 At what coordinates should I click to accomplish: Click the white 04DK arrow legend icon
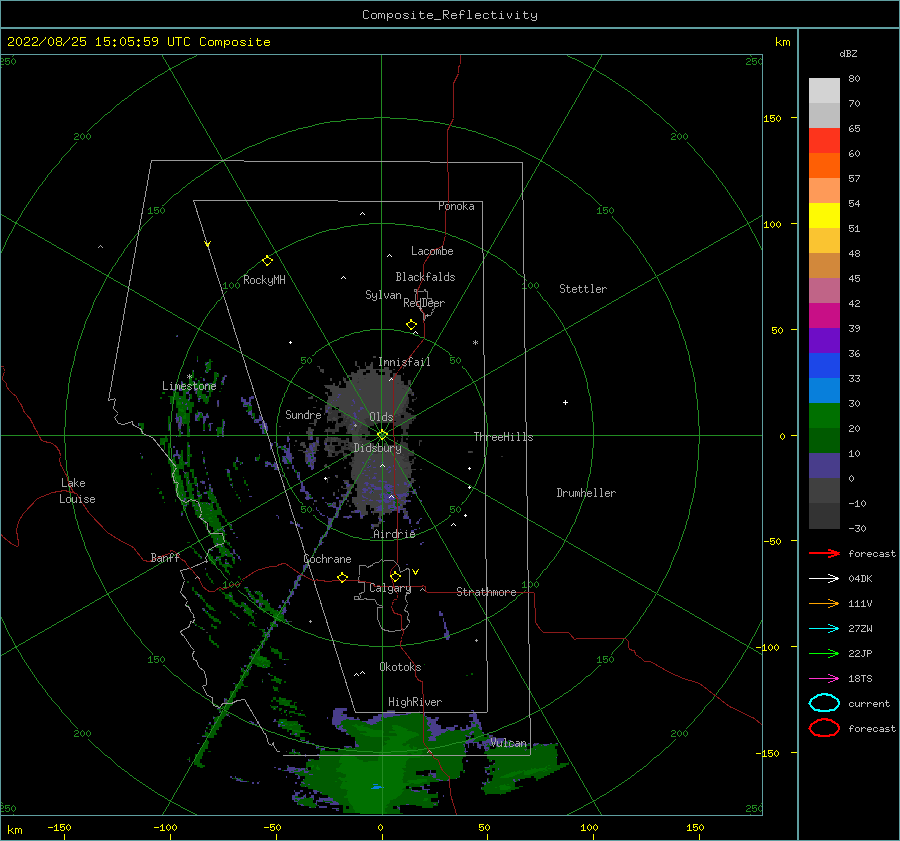point(824,579)
